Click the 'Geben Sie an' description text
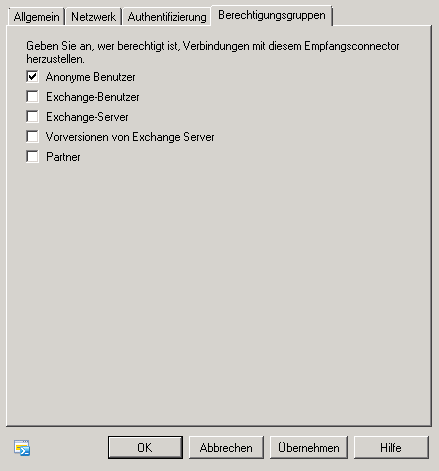This screenshot has width=439, height=471. point(213,52)
